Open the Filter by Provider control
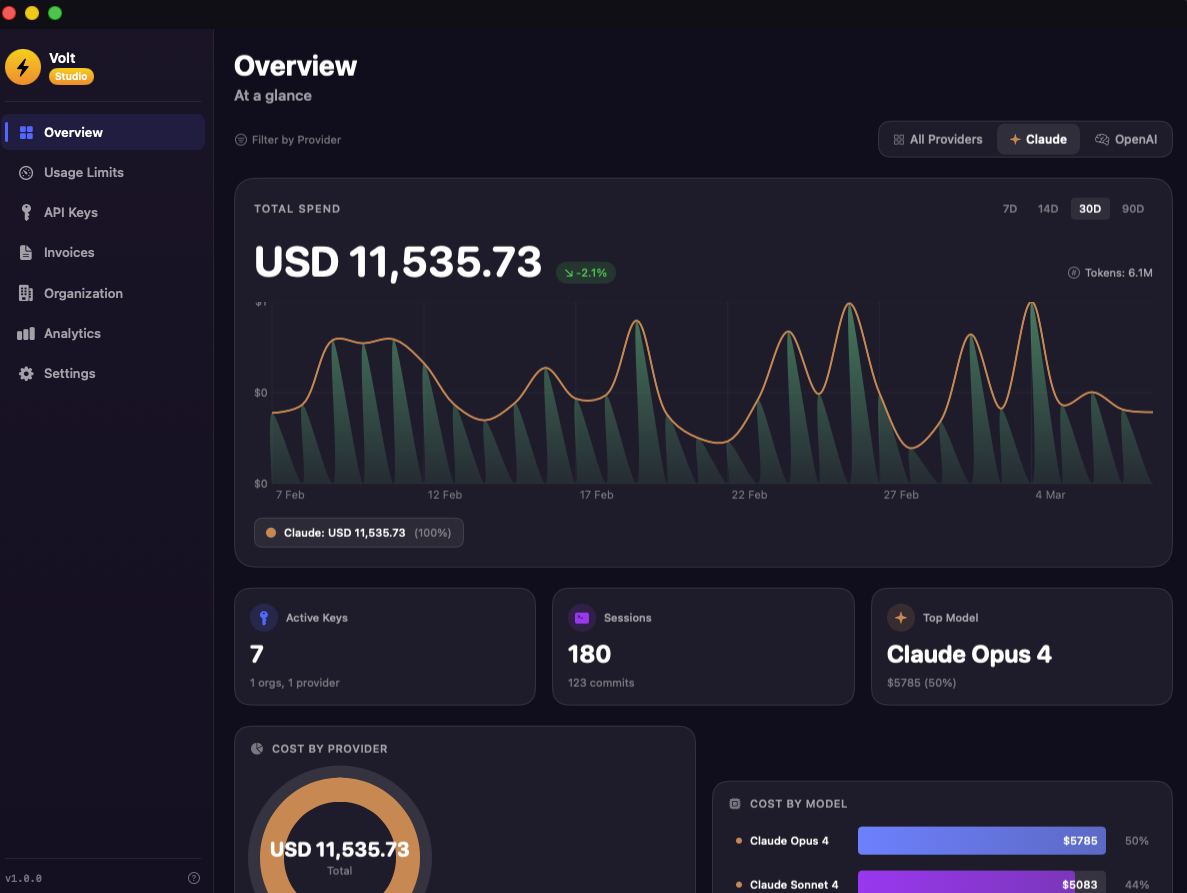The image size is (1187, 893). point(288,139)
